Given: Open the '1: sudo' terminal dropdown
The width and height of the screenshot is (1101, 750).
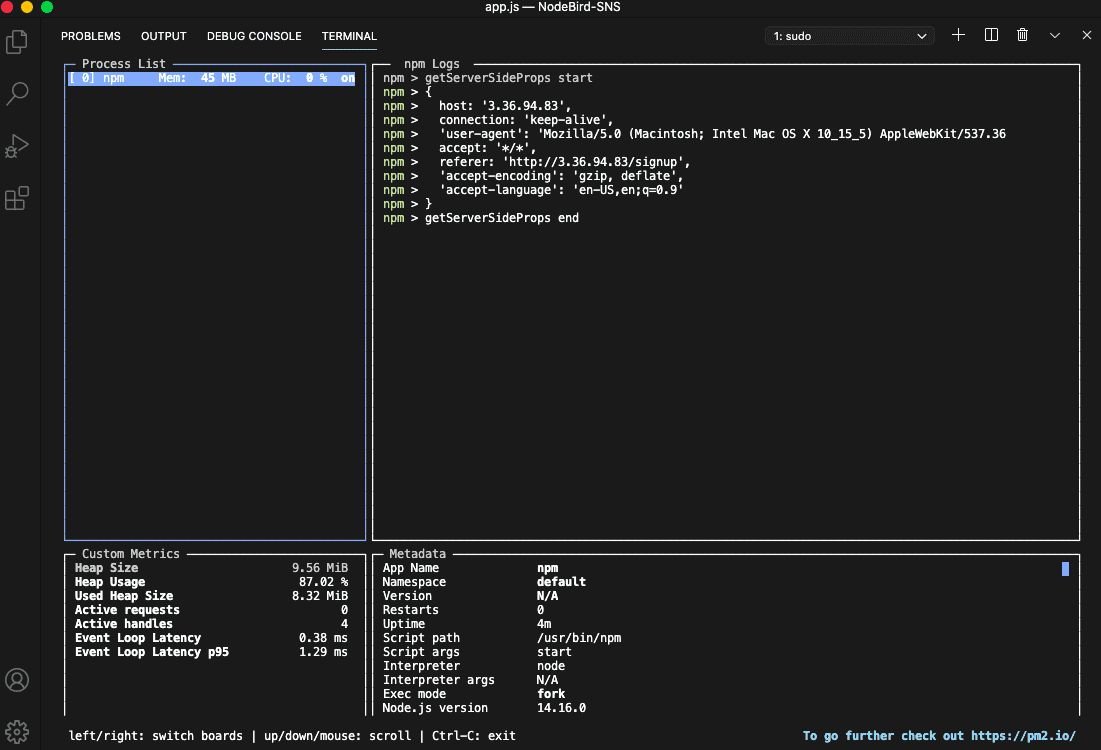Looking at the screenshot, I should point(850,36).
